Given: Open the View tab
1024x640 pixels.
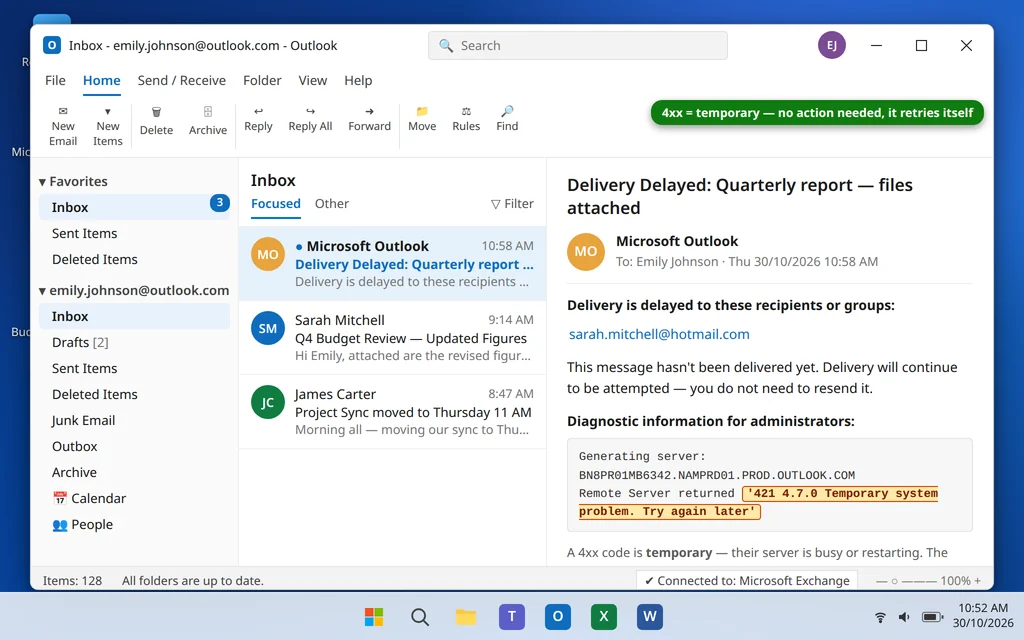Looking at the screenshot, I should pyautogui.click(x=312, y=80).
